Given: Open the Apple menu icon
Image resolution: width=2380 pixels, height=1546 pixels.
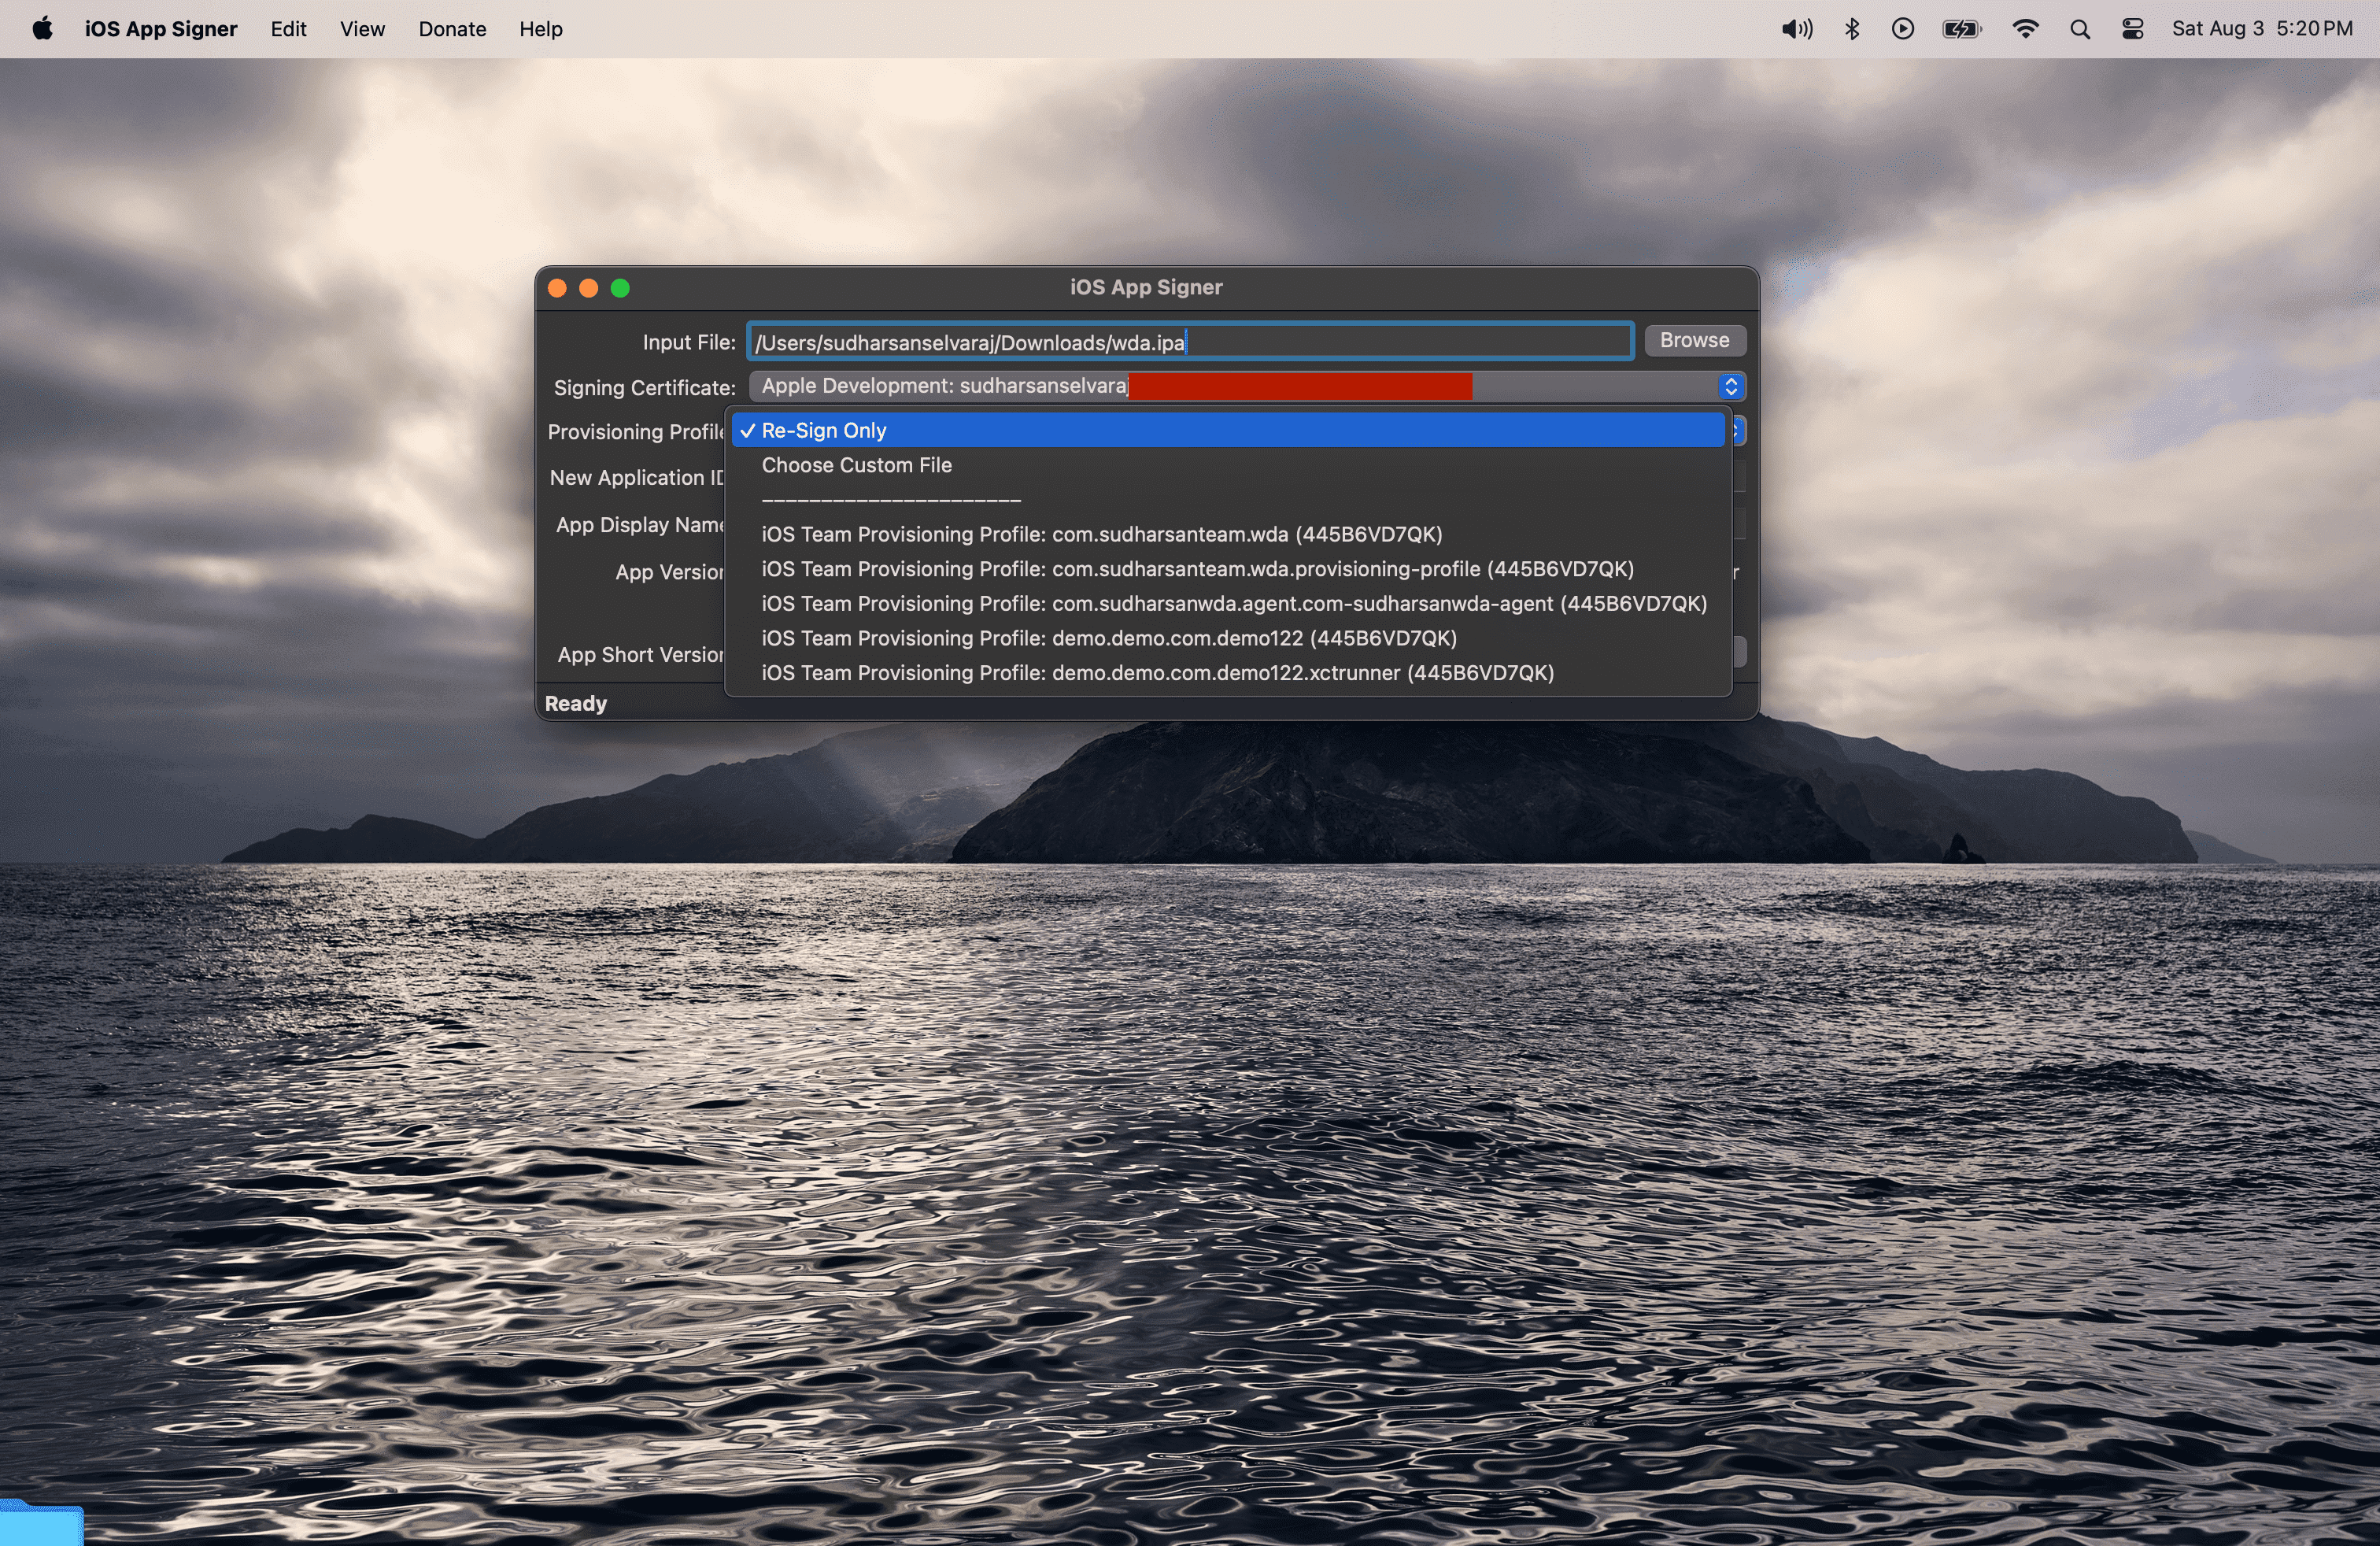Looking at the screenshot, I should [42, 28].
